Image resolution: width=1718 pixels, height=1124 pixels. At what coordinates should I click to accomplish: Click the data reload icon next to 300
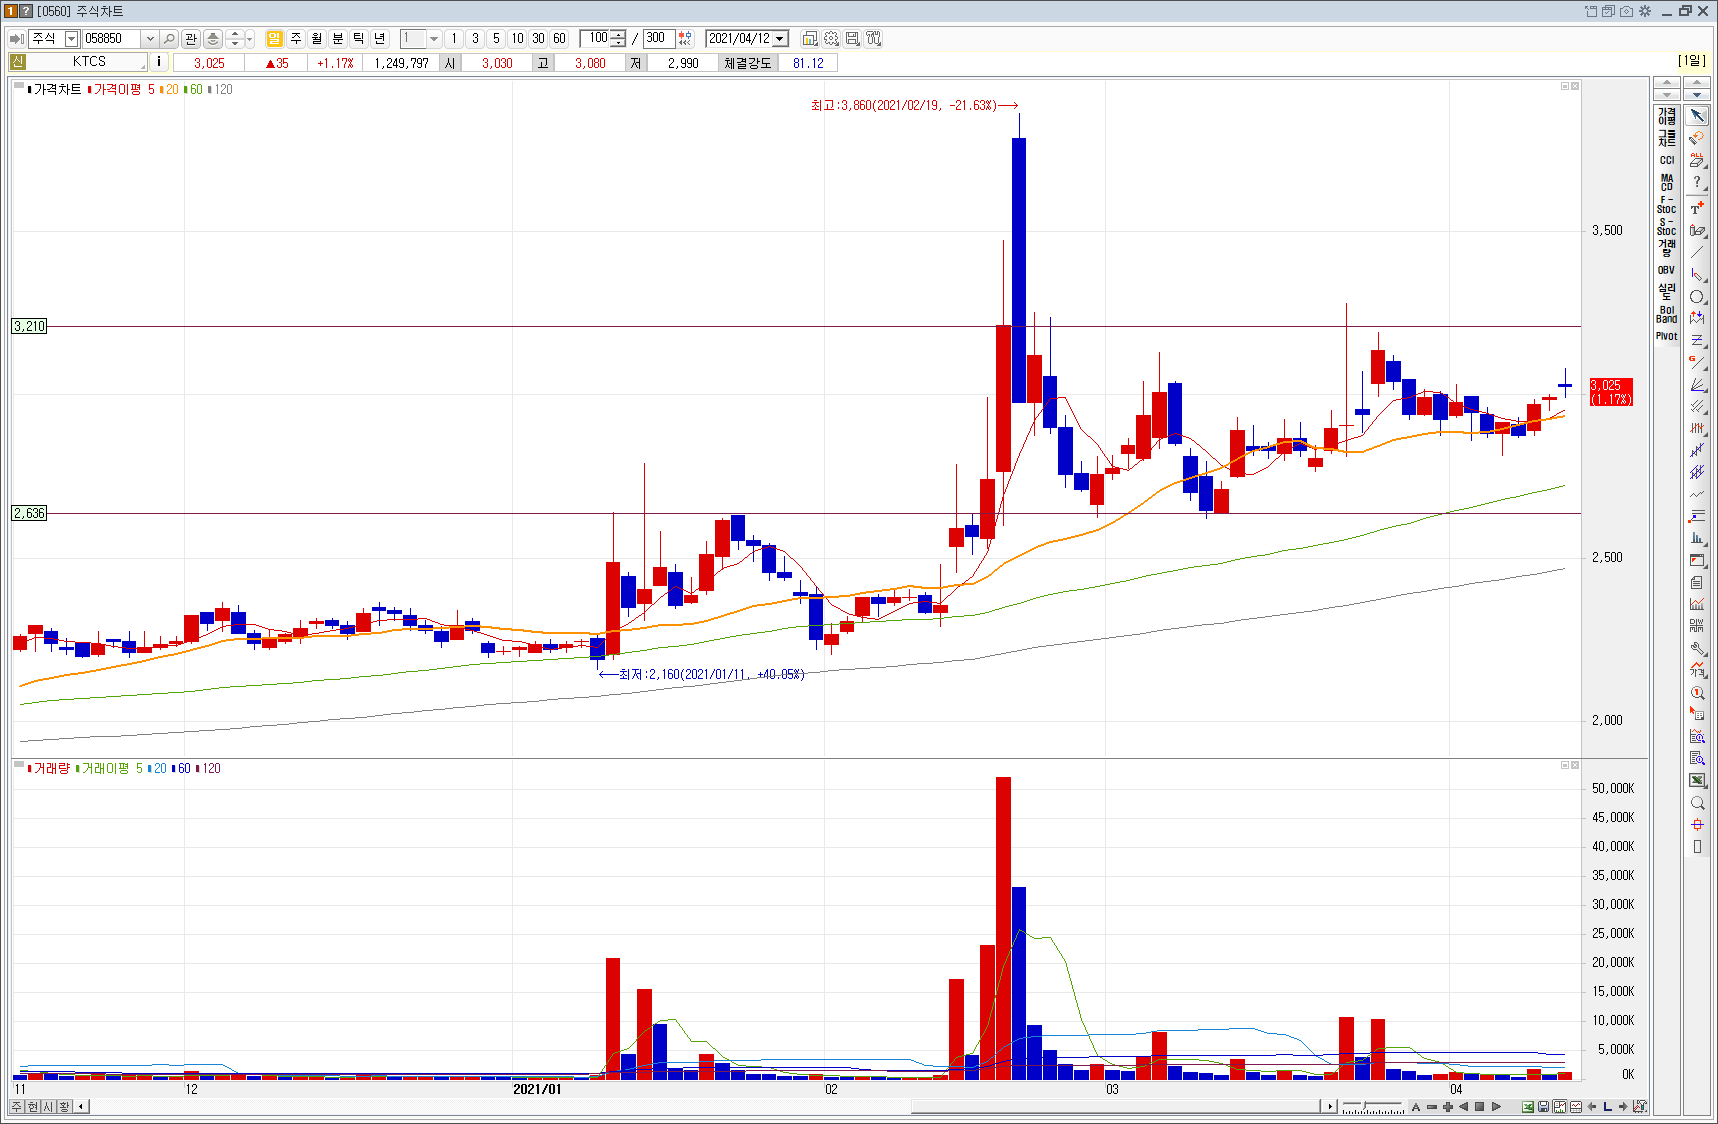tap(685, 38)
